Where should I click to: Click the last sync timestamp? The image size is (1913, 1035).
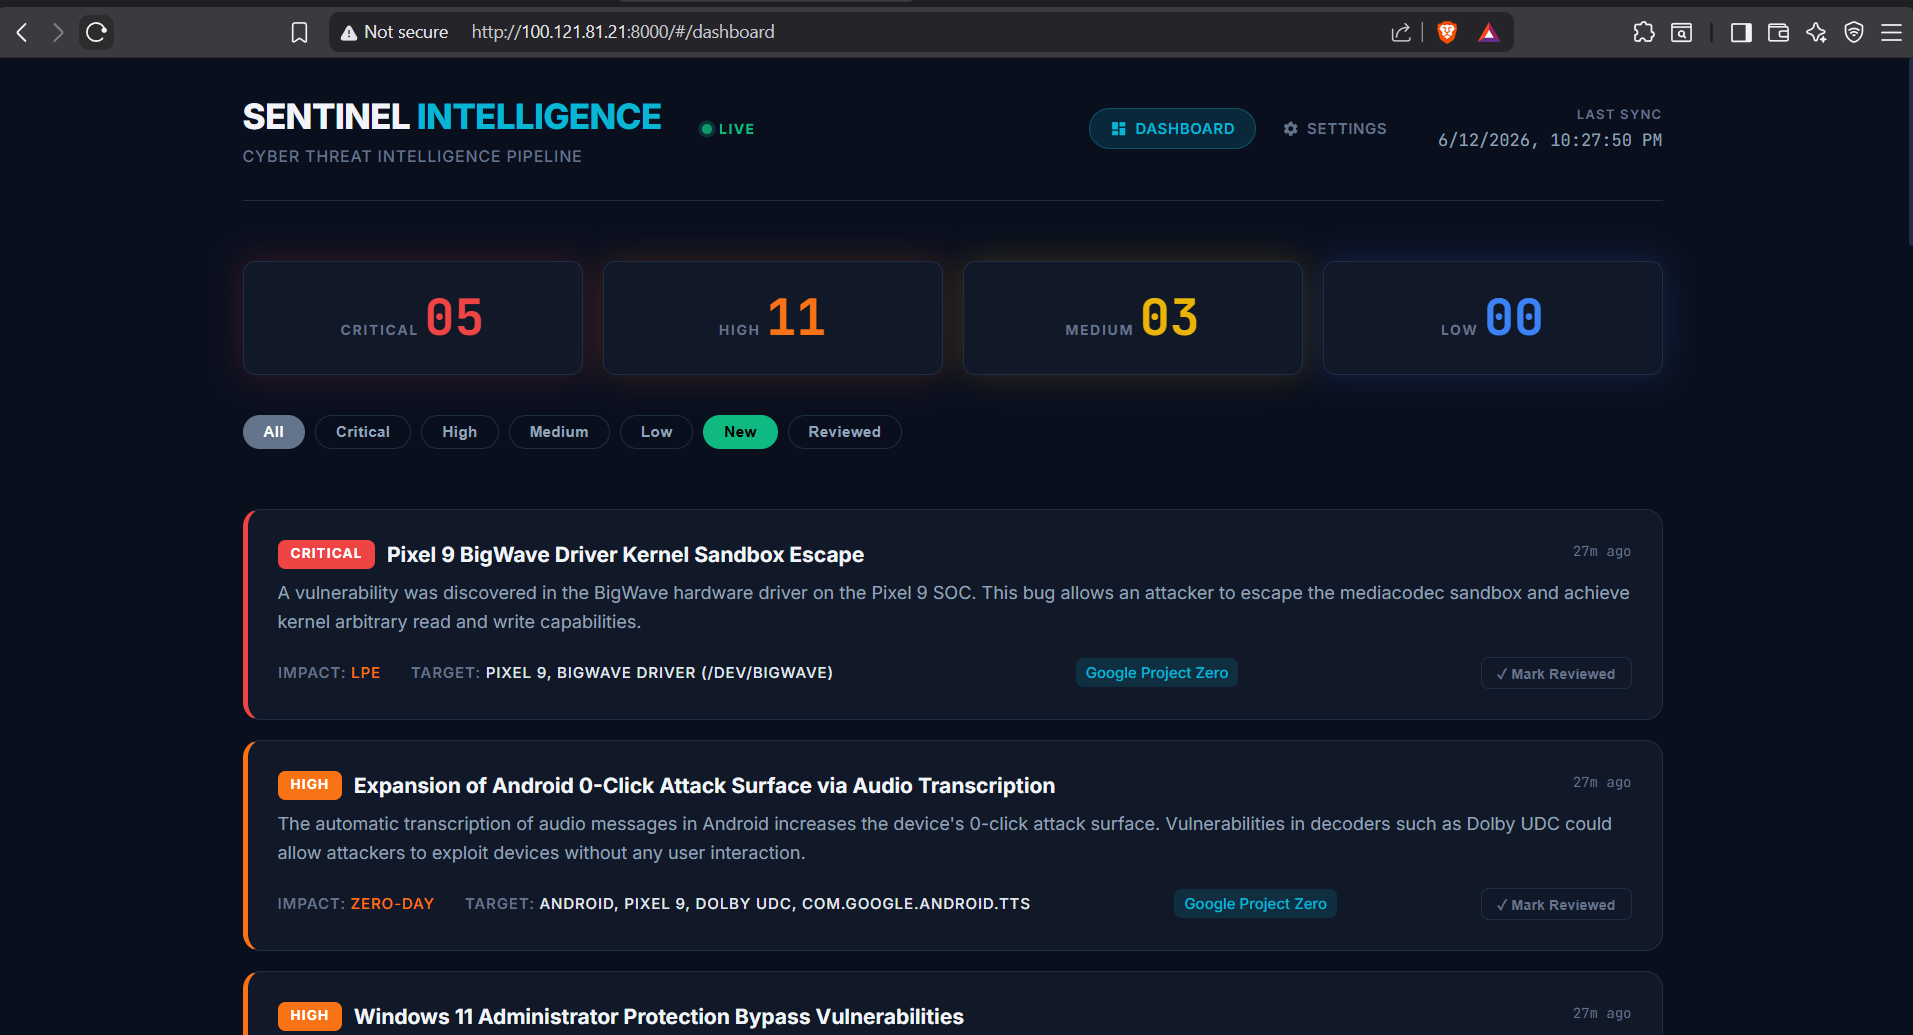coord(1550,141)
